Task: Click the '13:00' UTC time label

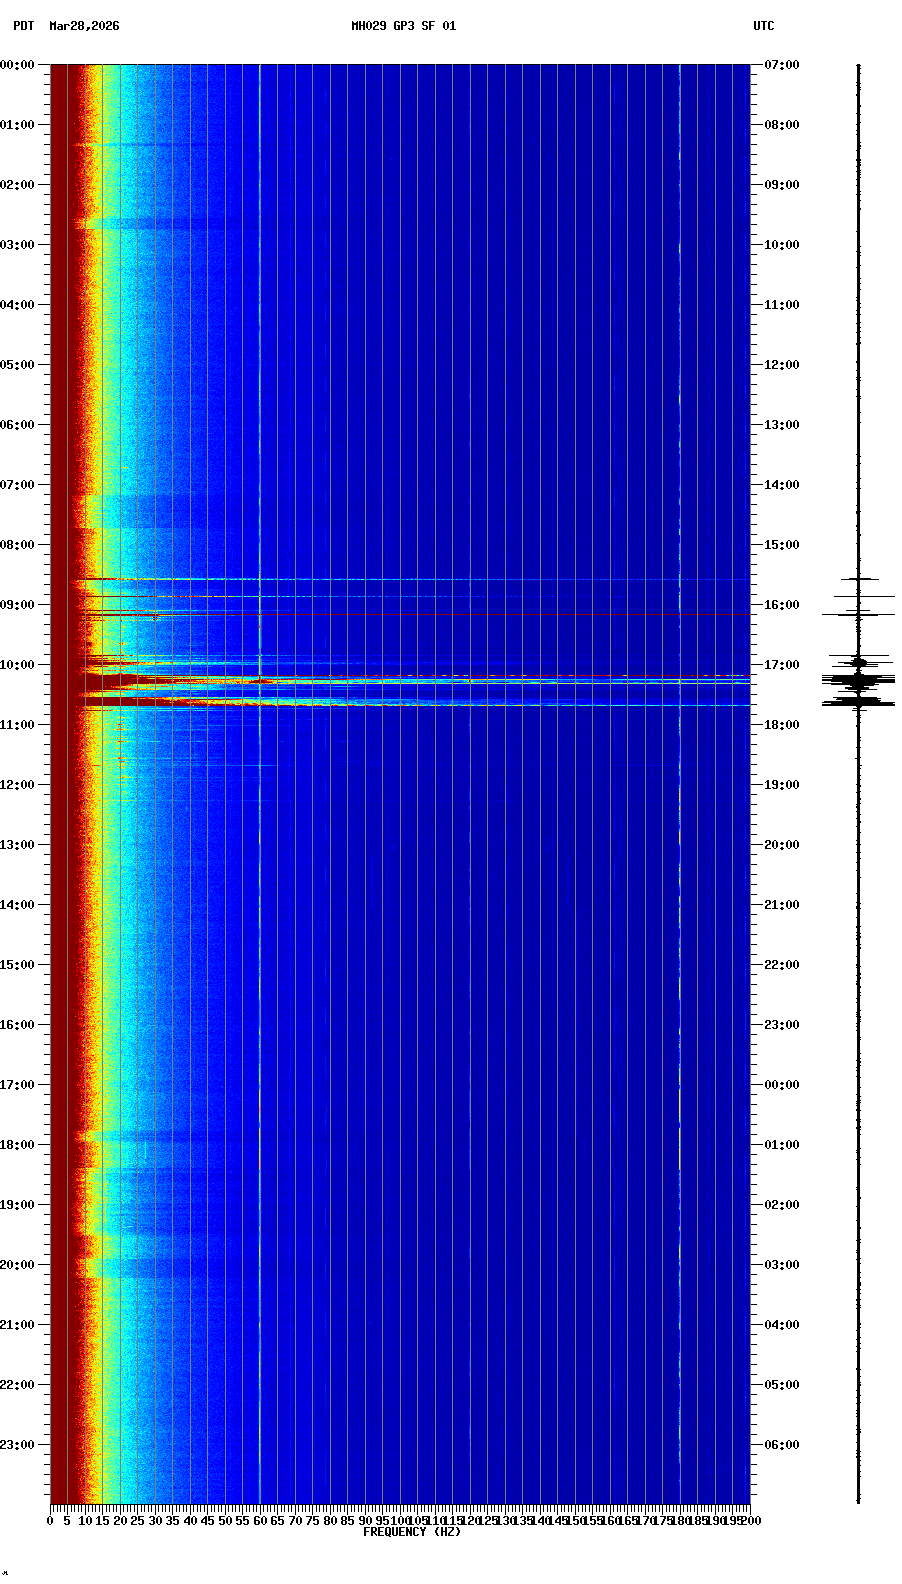Action: click(782, 425)
